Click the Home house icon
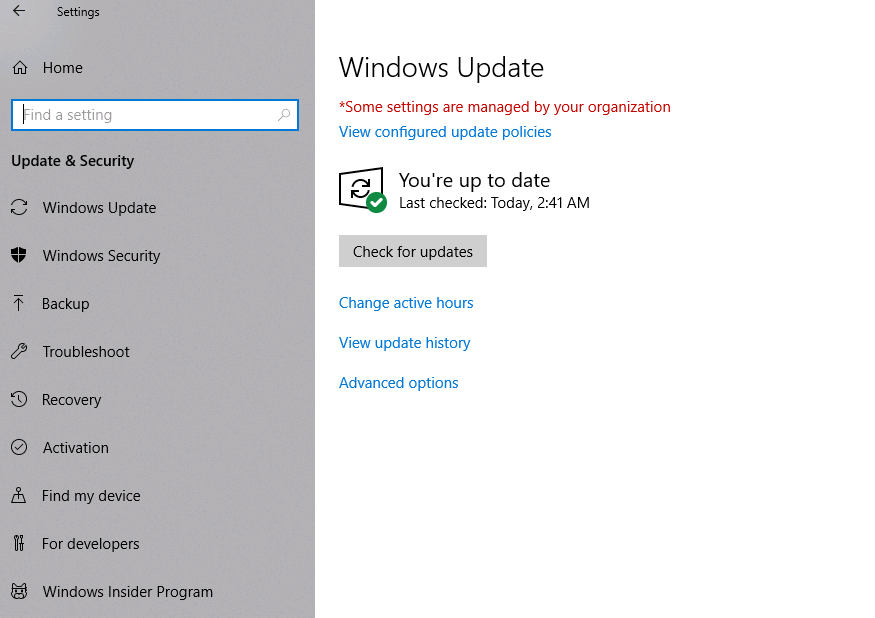This screenshot has width=875, height=618. (x=22, y=67)
